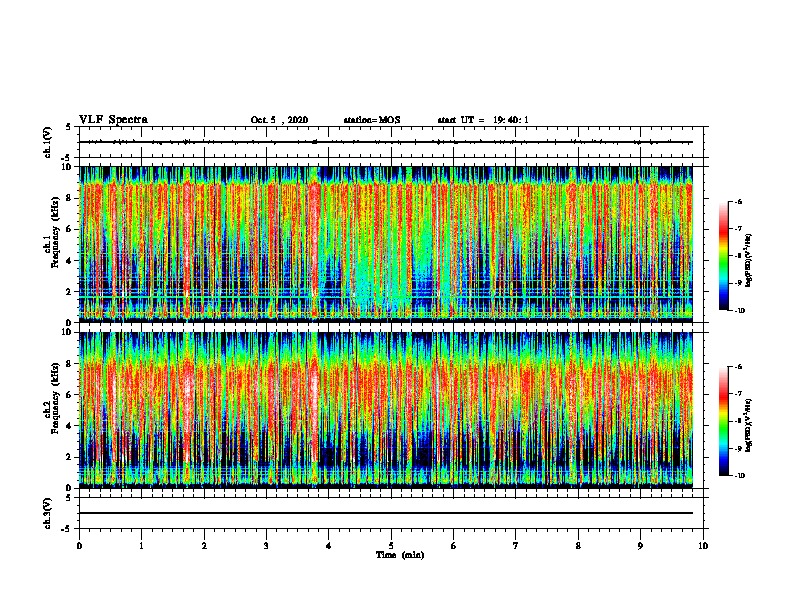
Task: Click the "ch.3(V)" waveform axis label
Action: point(48,513)
